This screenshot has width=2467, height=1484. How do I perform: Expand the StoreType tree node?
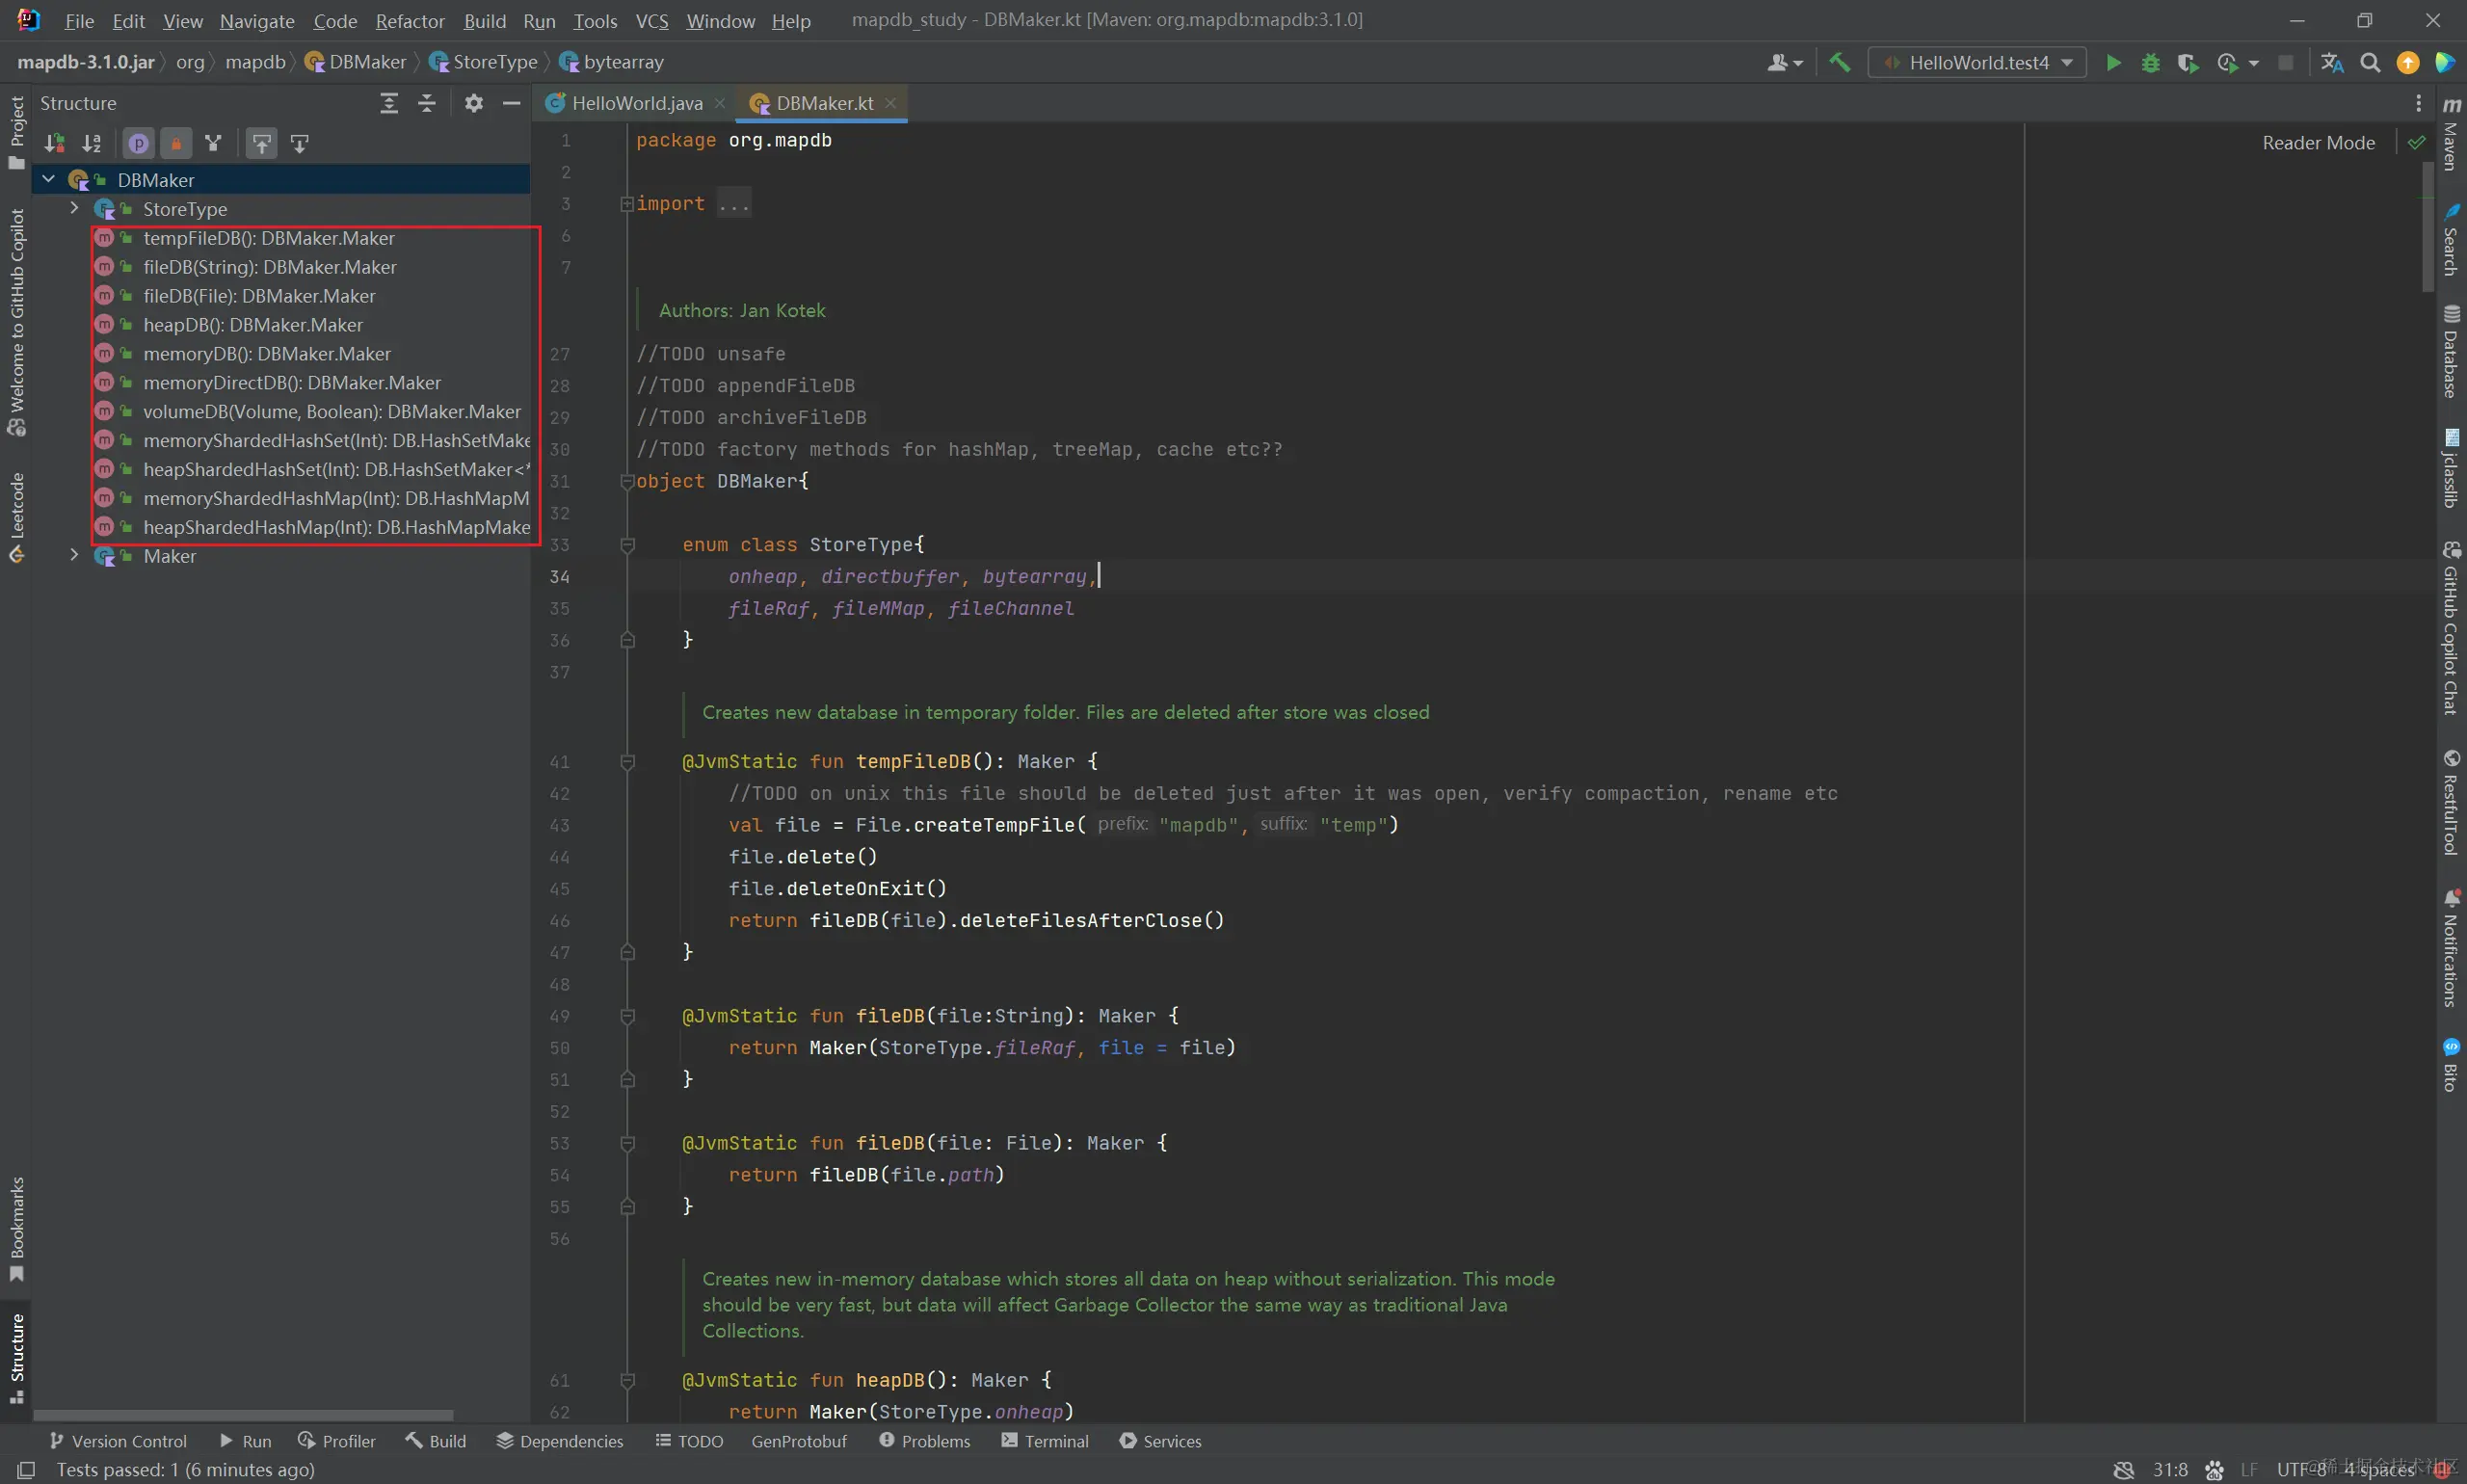click(x=74, y=208)
